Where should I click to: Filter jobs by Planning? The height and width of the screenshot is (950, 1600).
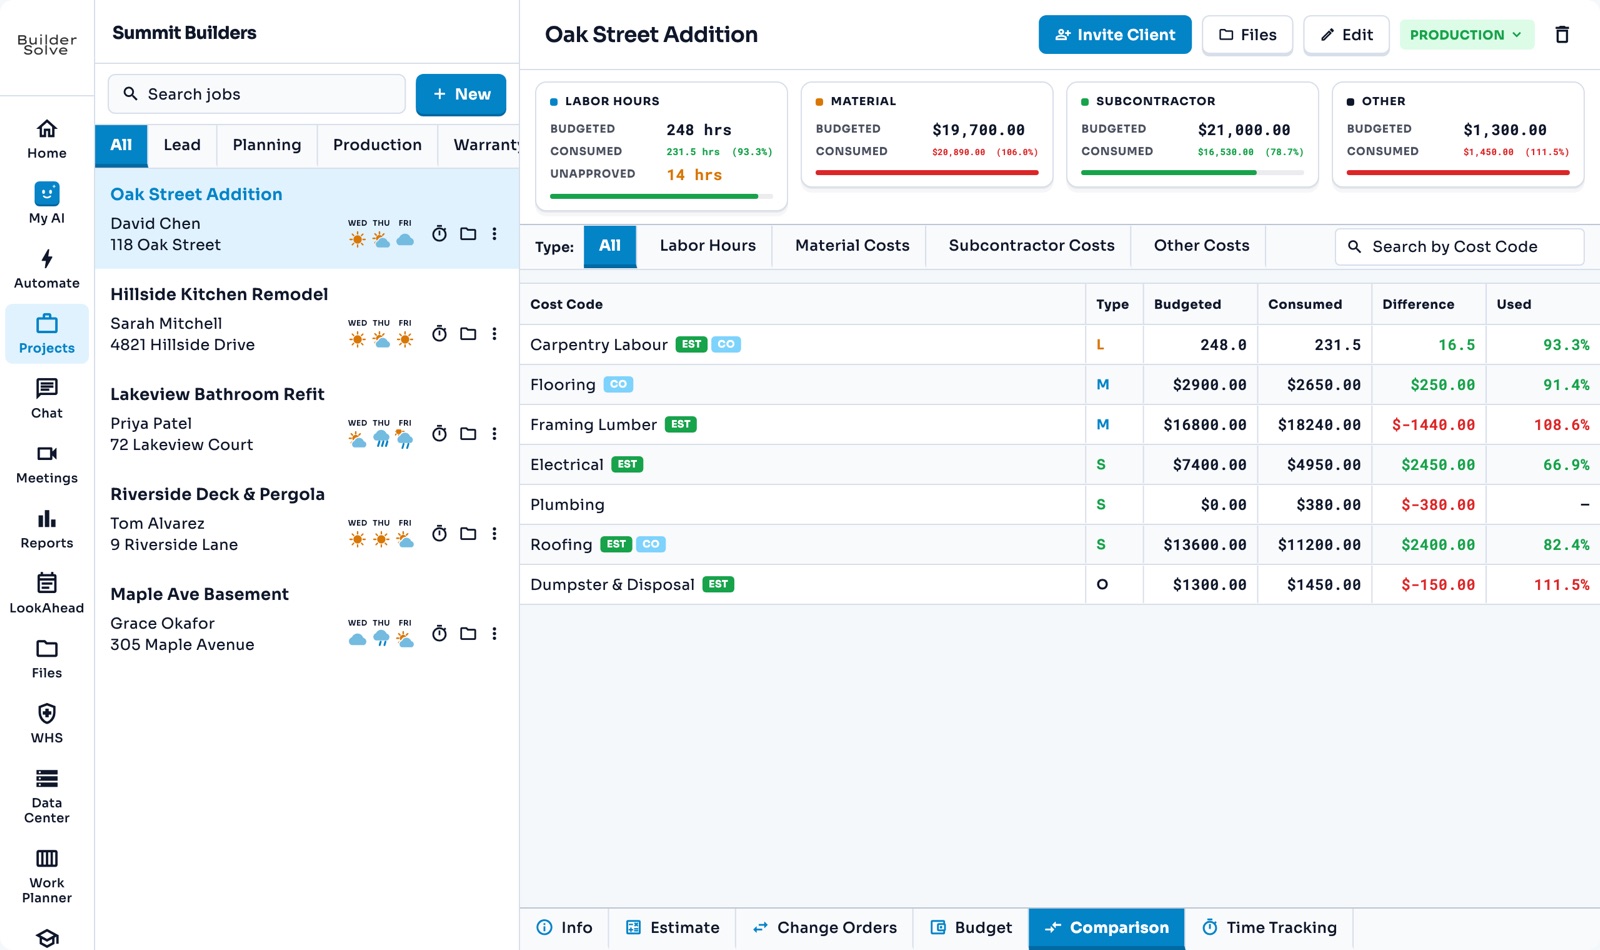coord(267,145)
